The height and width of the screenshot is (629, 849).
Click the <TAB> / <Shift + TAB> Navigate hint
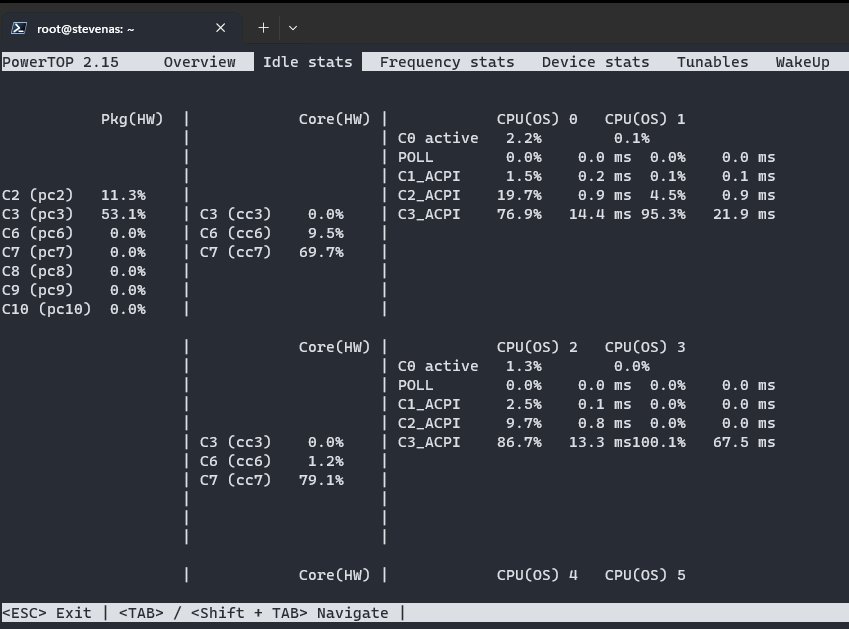click(x=253, y=613)
